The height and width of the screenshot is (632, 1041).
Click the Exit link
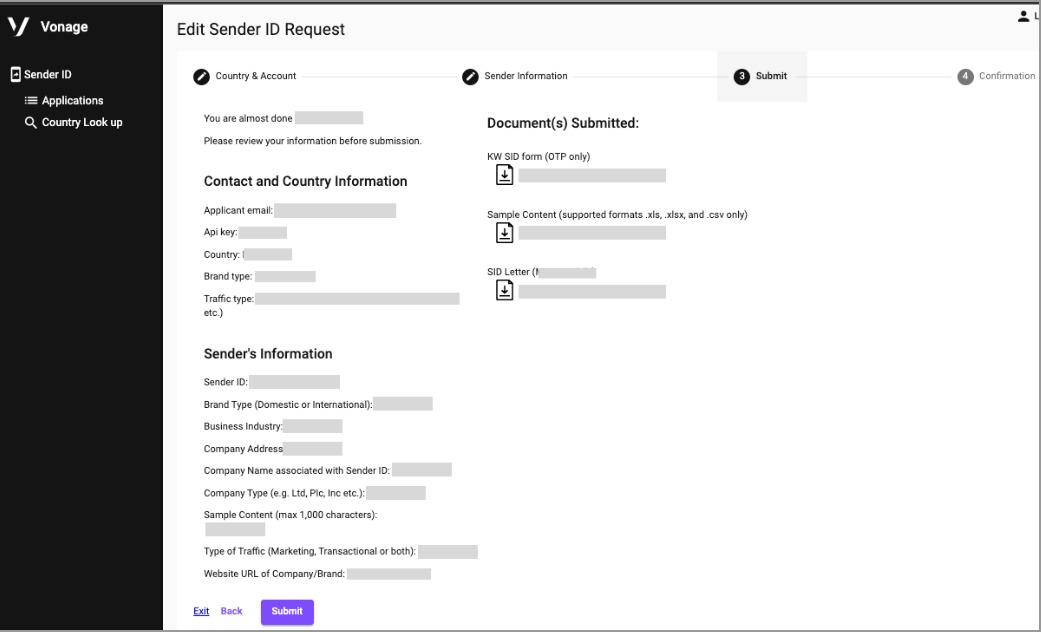[201, 611]
